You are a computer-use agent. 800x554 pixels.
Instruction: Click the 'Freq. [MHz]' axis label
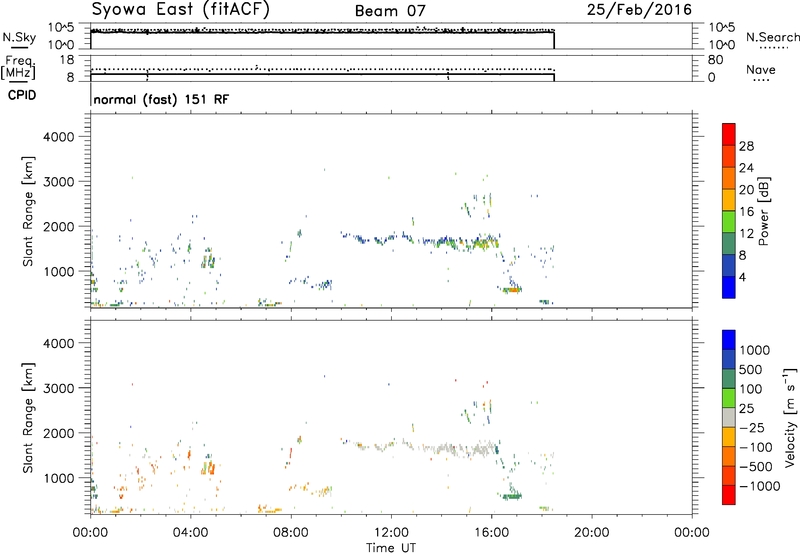[x=18, y=68]
